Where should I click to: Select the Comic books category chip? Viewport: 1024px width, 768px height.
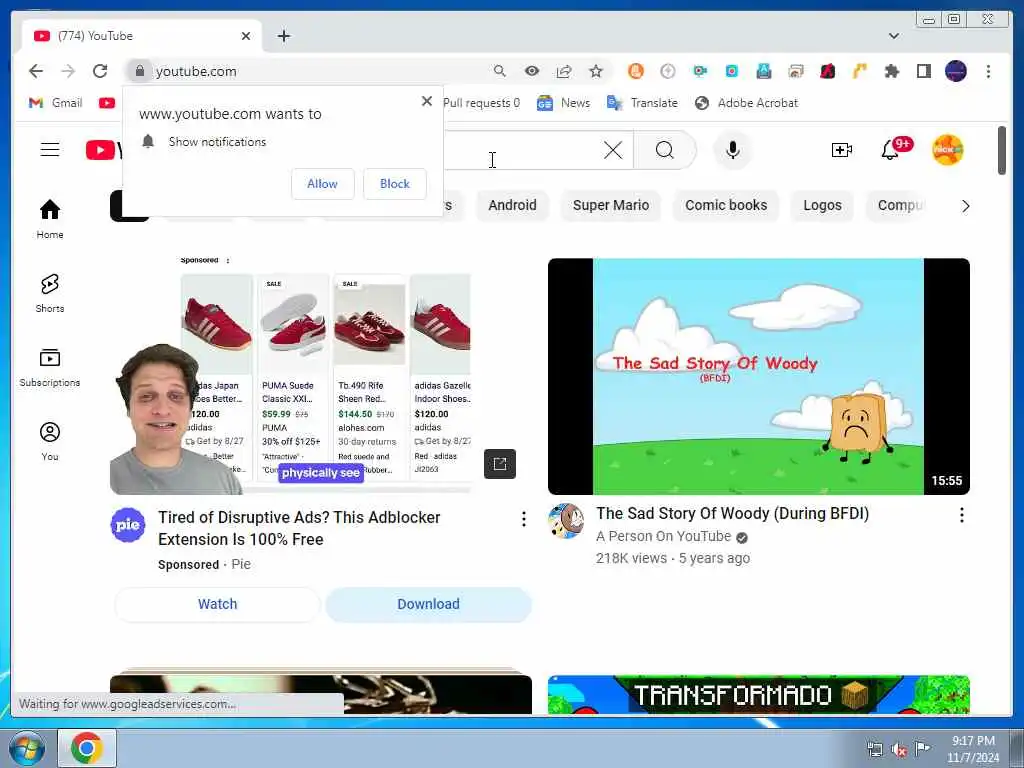coord(726,205)
